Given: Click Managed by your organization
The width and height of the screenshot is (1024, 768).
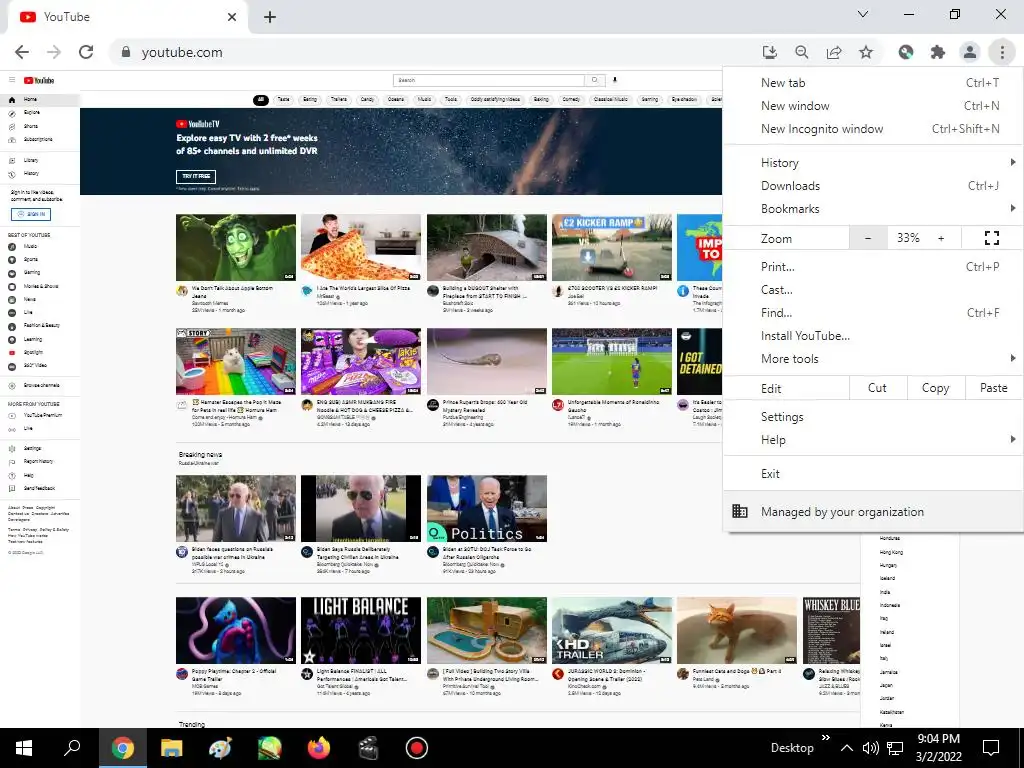Looking at the screenshot, I should tap(873, 511).
